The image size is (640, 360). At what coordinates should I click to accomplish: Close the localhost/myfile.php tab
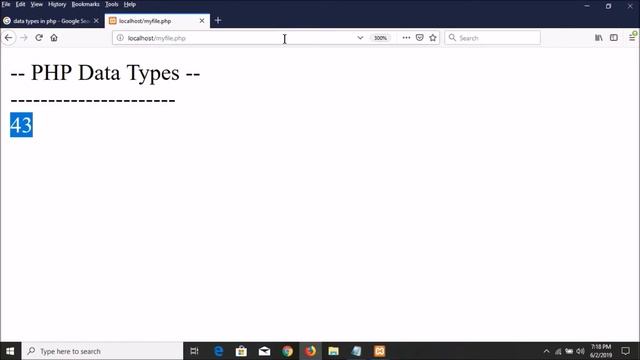tap(202, 21)
